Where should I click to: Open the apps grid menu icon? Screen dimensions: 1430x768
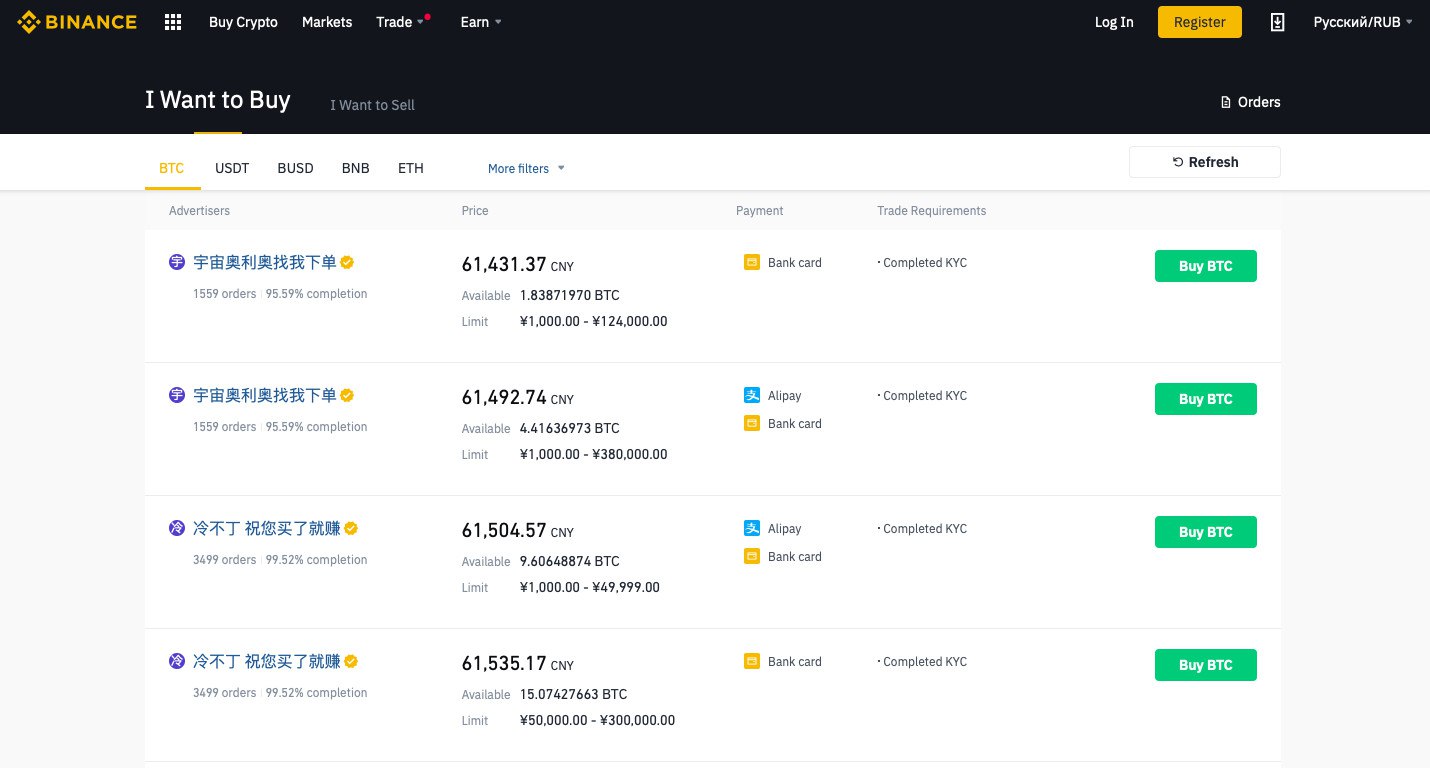(172, 22)
